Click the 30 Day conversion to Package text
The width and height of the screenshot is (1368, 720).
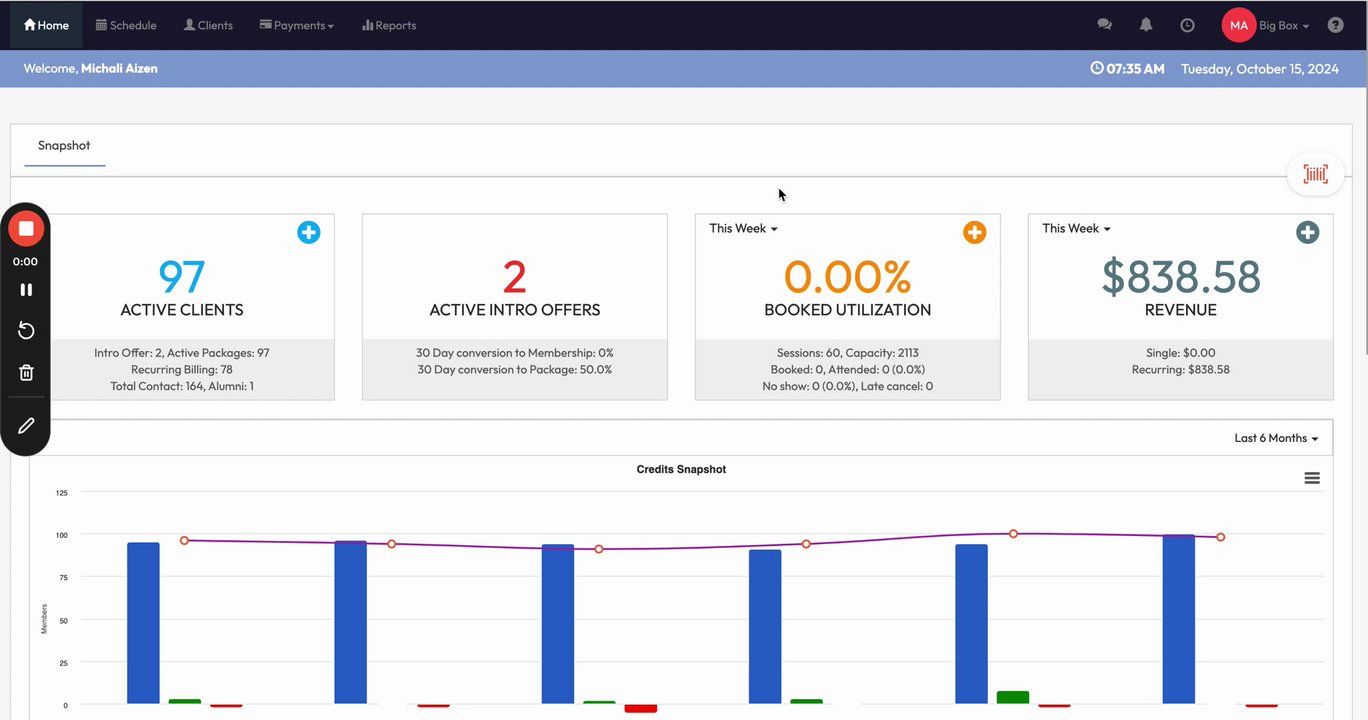coord(515,369)
